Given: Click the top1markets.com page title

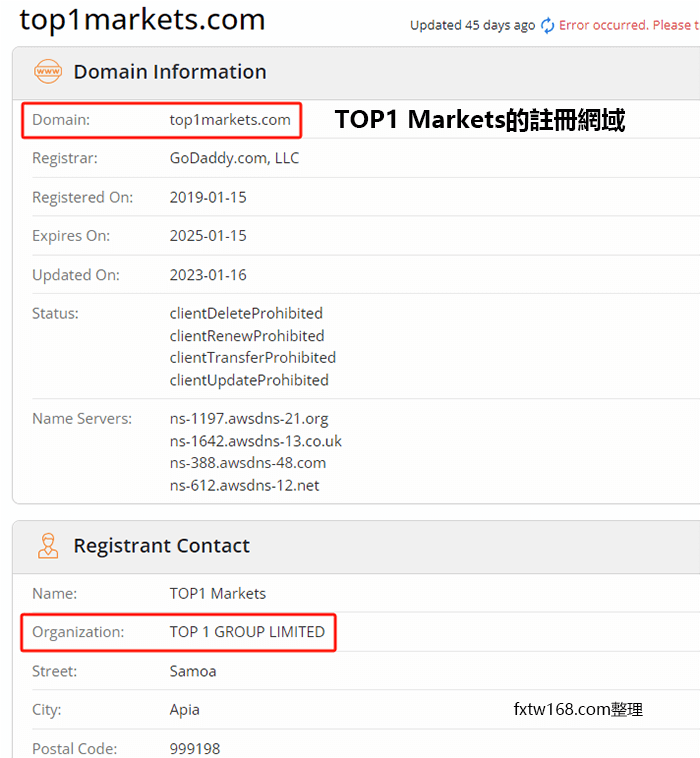Looking at the screenshot, I should tap(142, 20).
